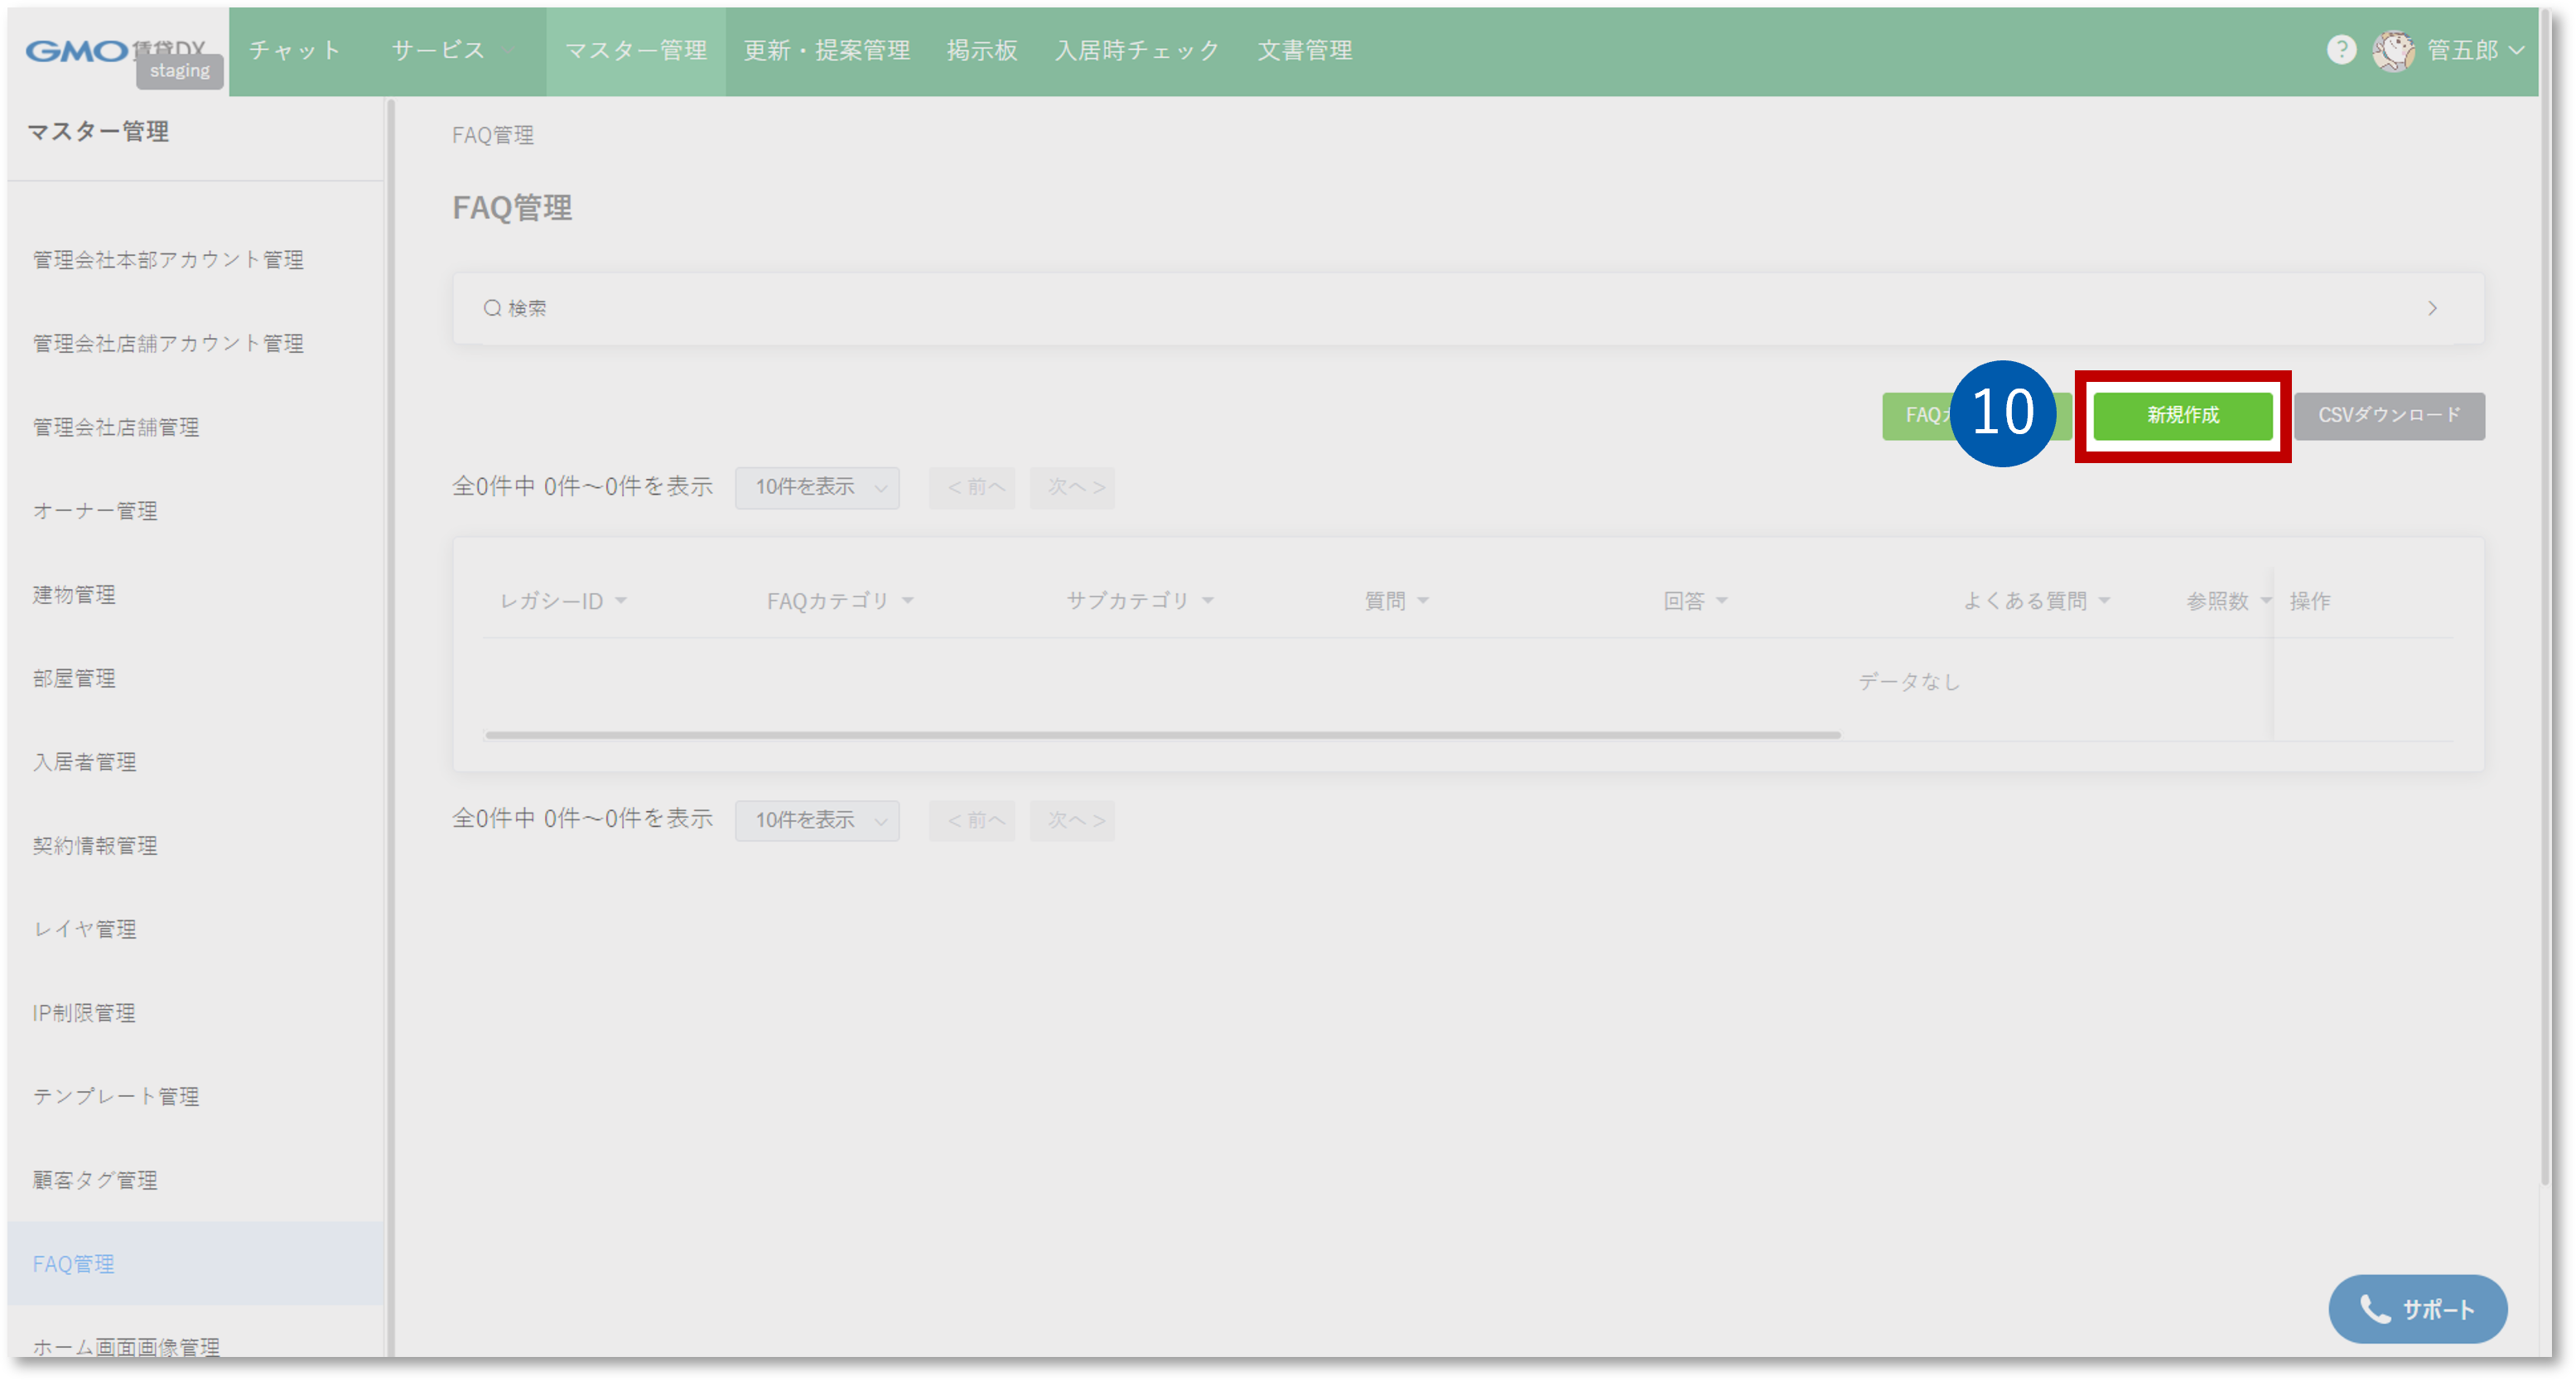Click the CSVダウンロード button
This screenshot has width=2576, height=1381.
tap(2388, 415)
